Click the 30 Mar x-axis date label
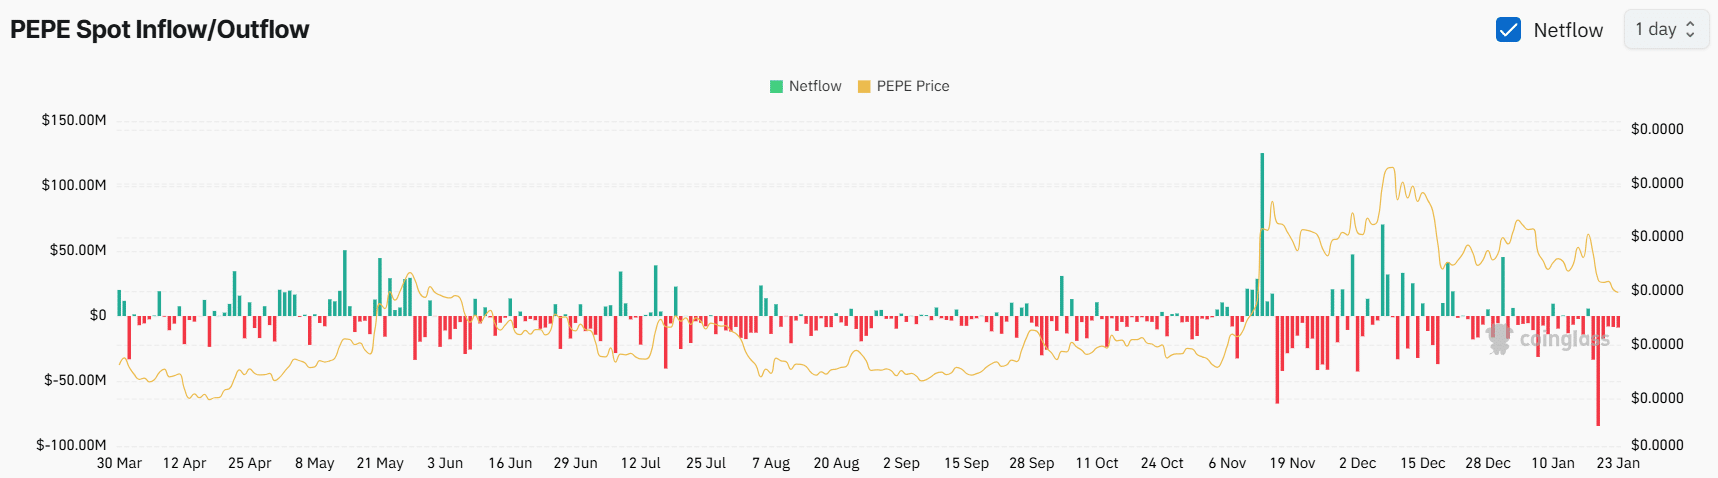Viewport: 1718px width, 478px height. pyautogui.click(x=119, y=463)
